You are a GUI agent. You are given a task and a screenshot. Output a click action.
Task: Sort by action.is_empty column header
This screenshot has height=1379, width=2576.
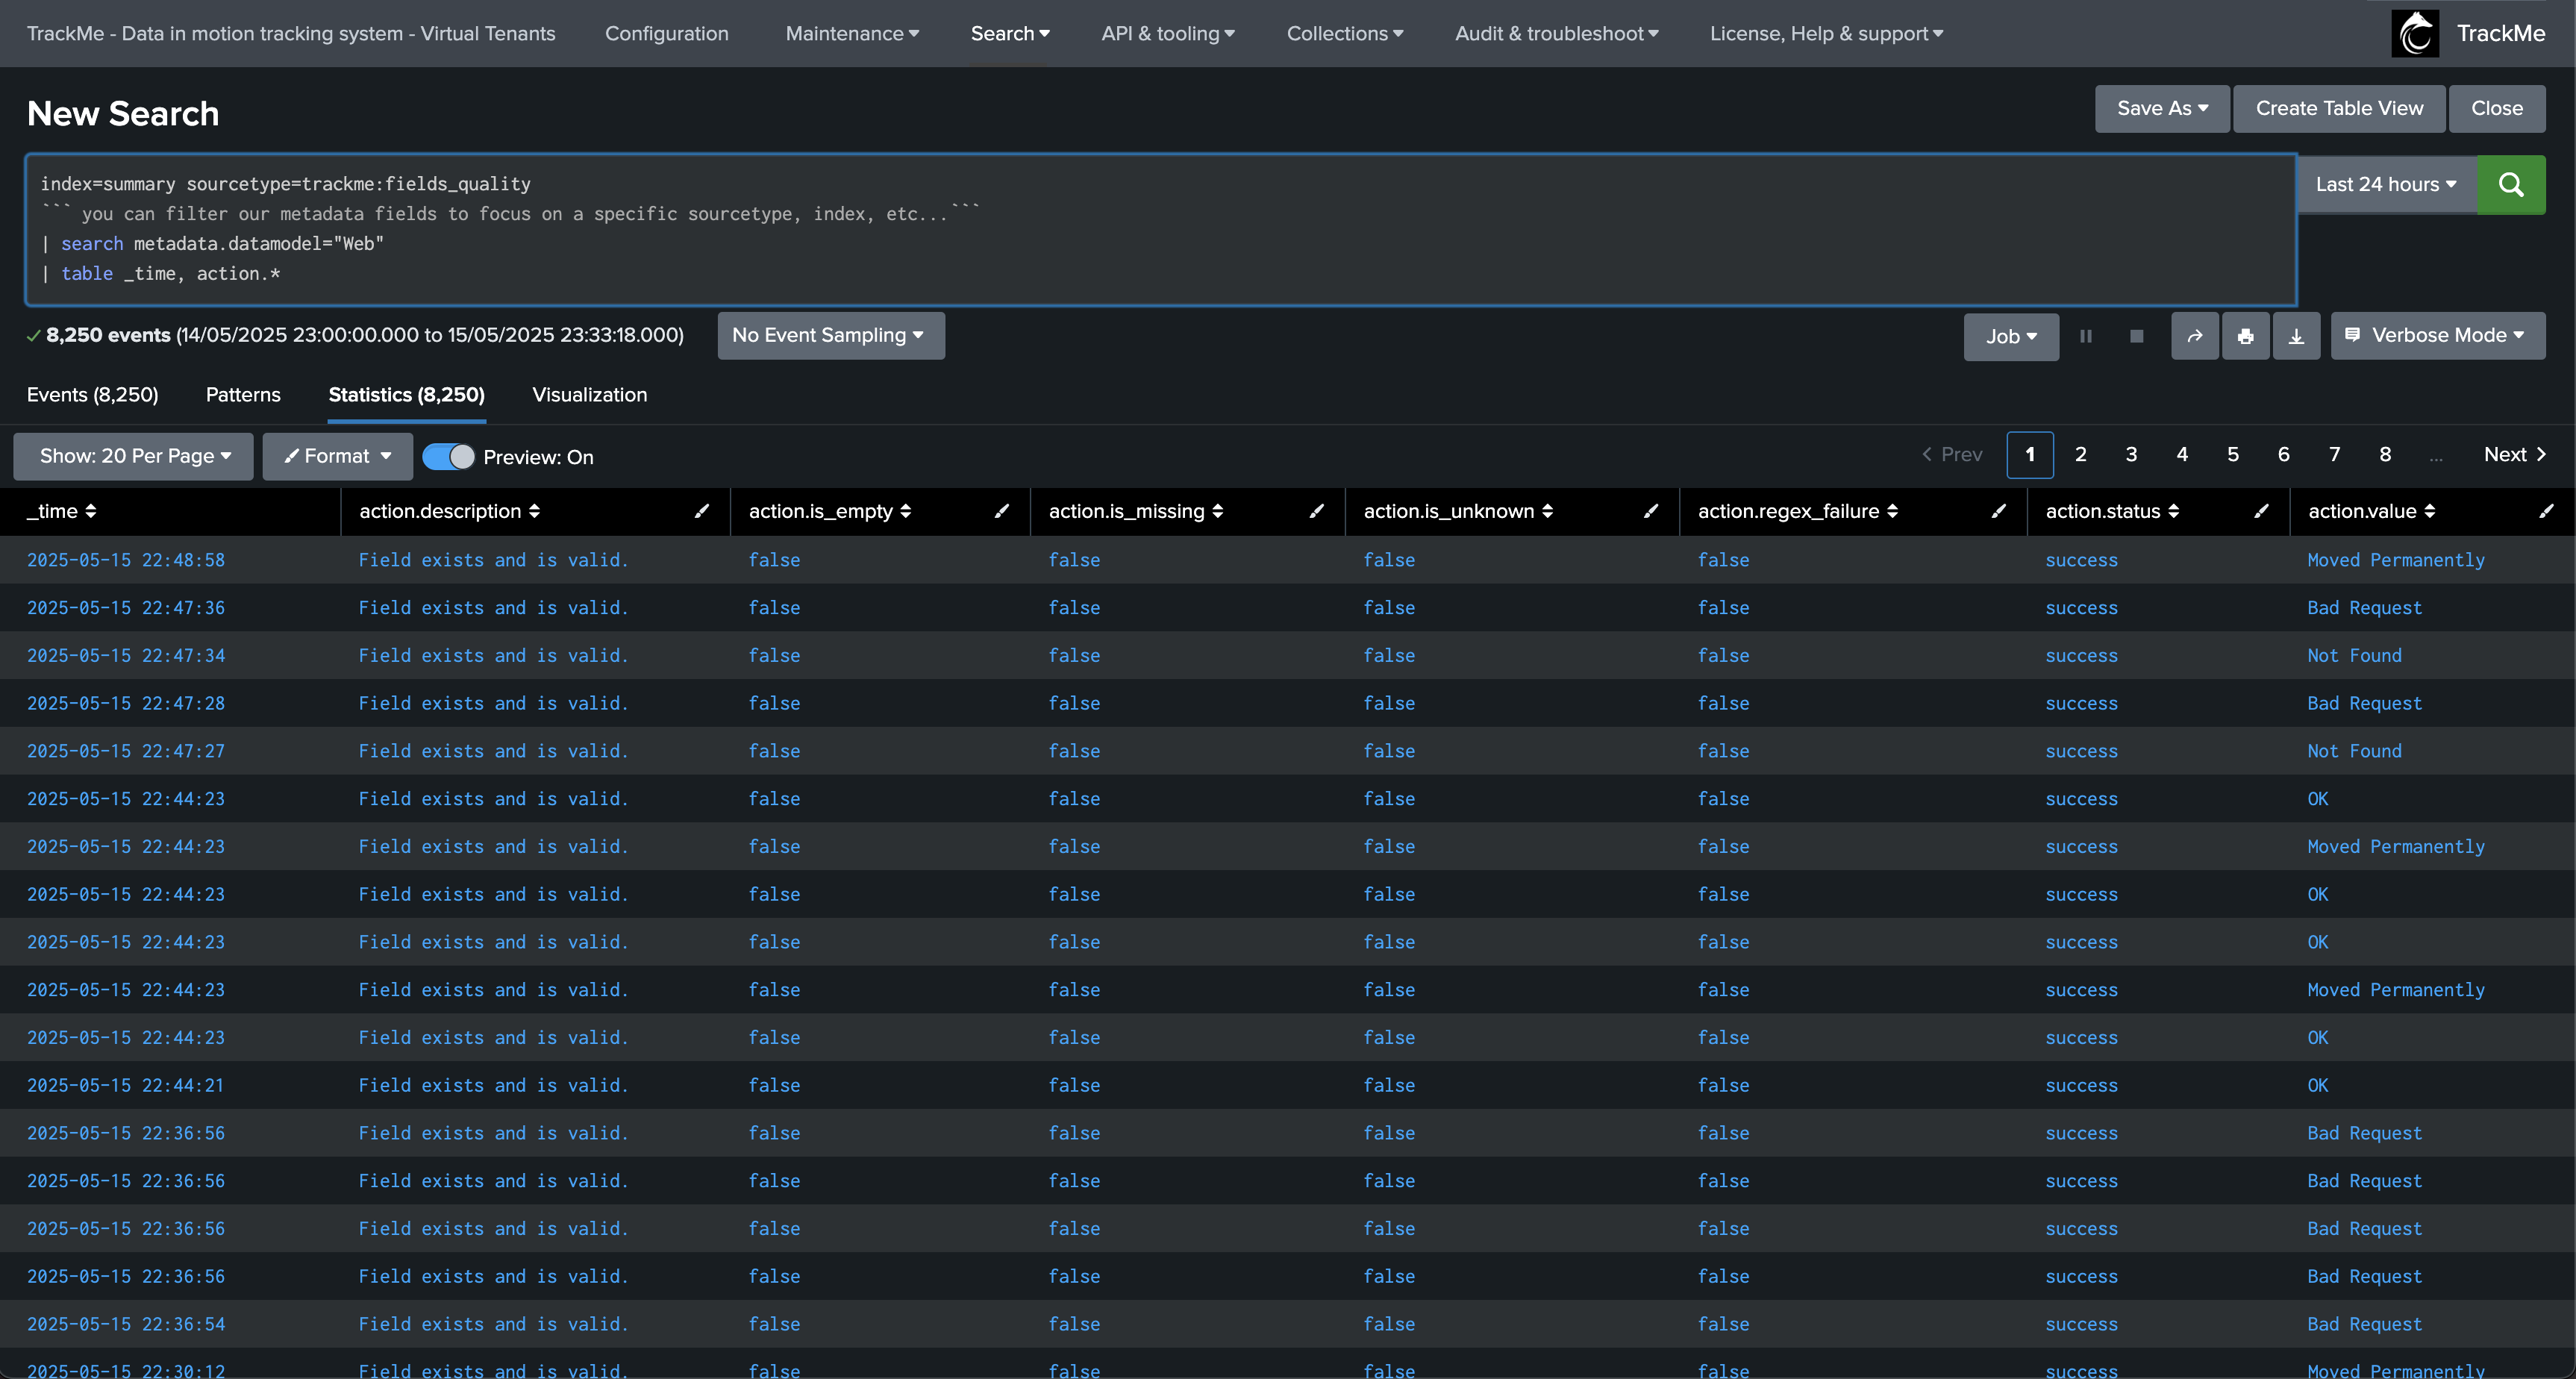(x=830, y=511)
